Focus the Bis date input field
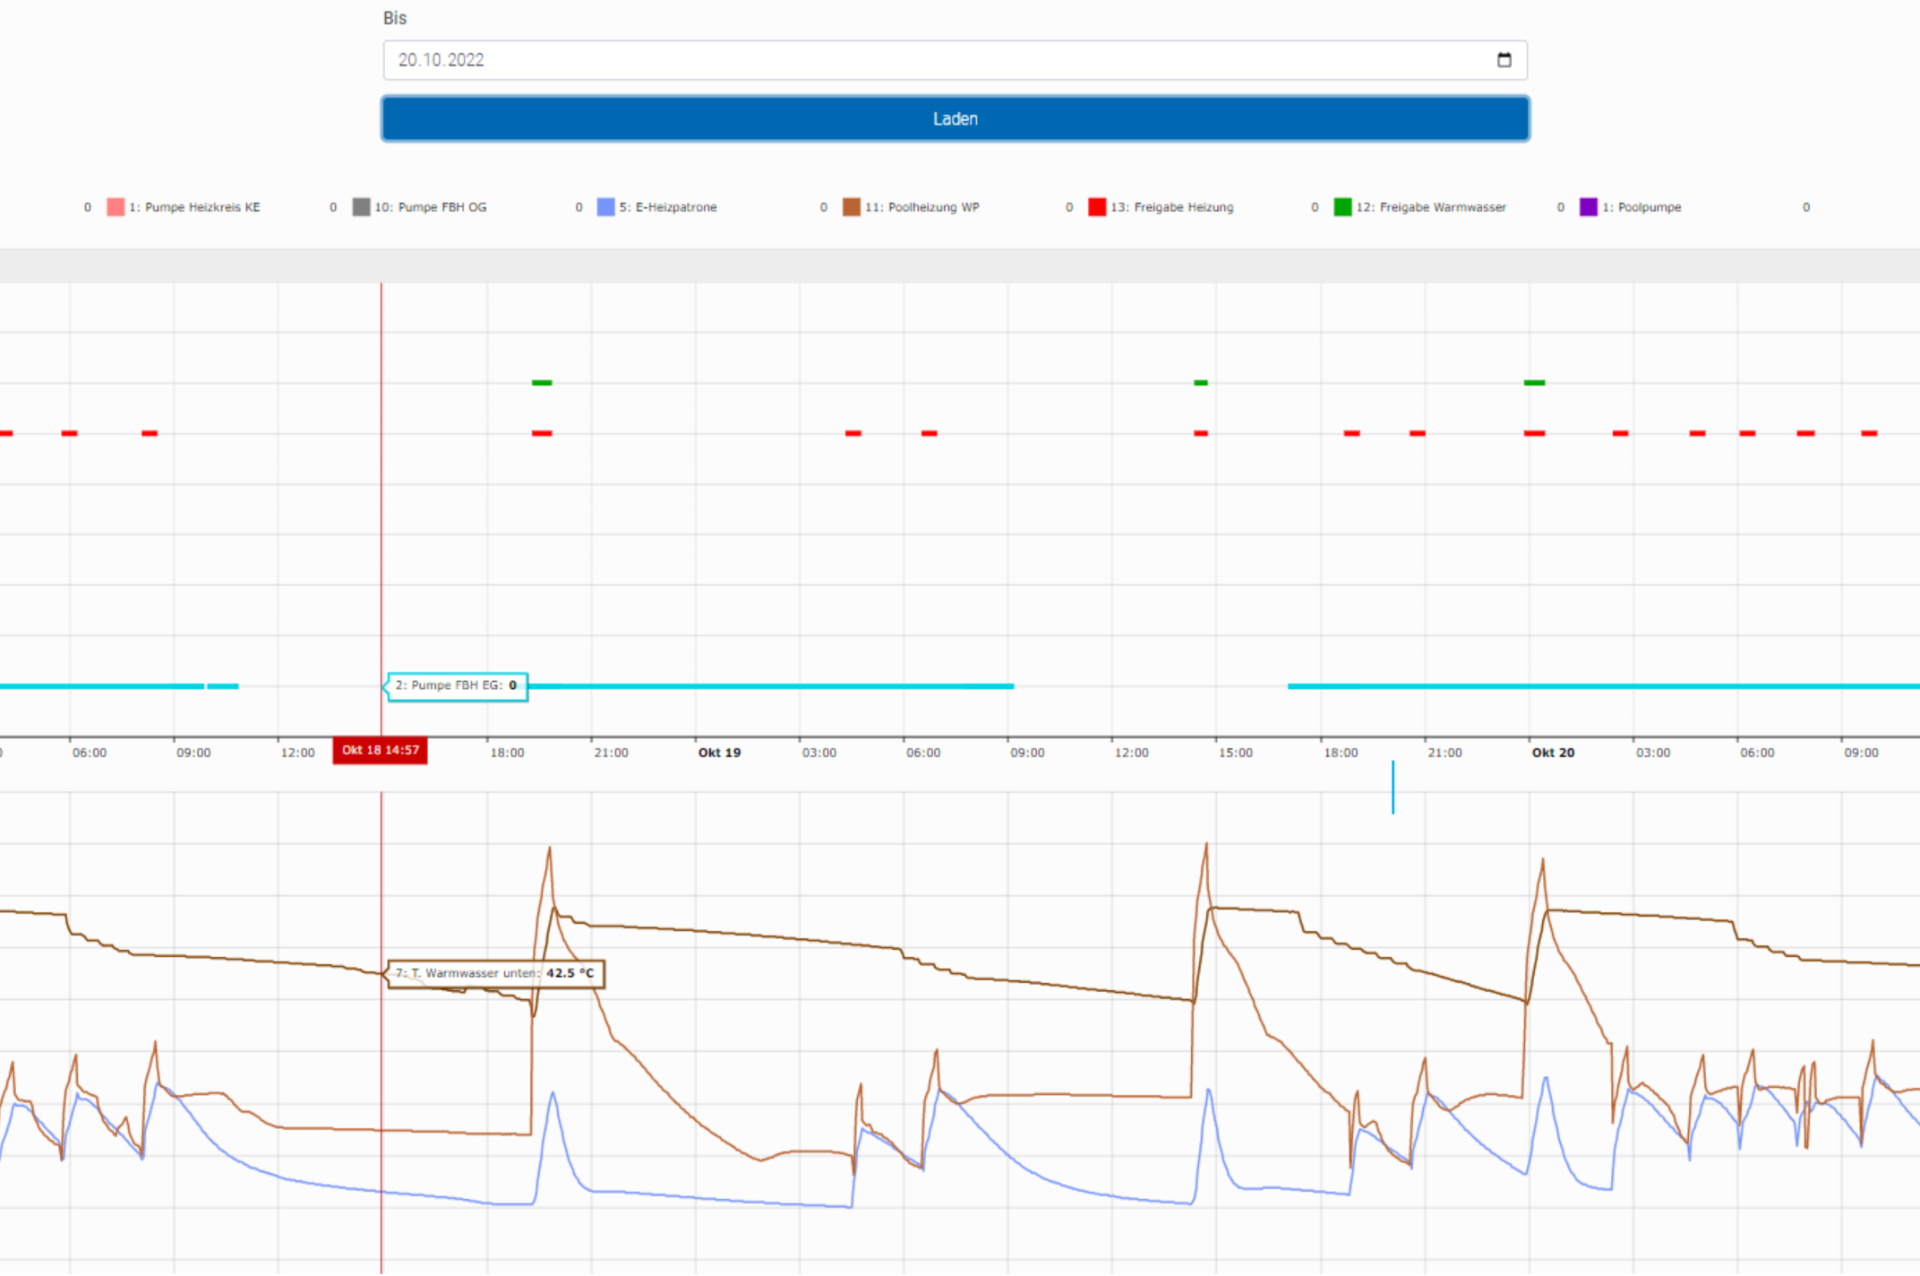 pos(955,60)
